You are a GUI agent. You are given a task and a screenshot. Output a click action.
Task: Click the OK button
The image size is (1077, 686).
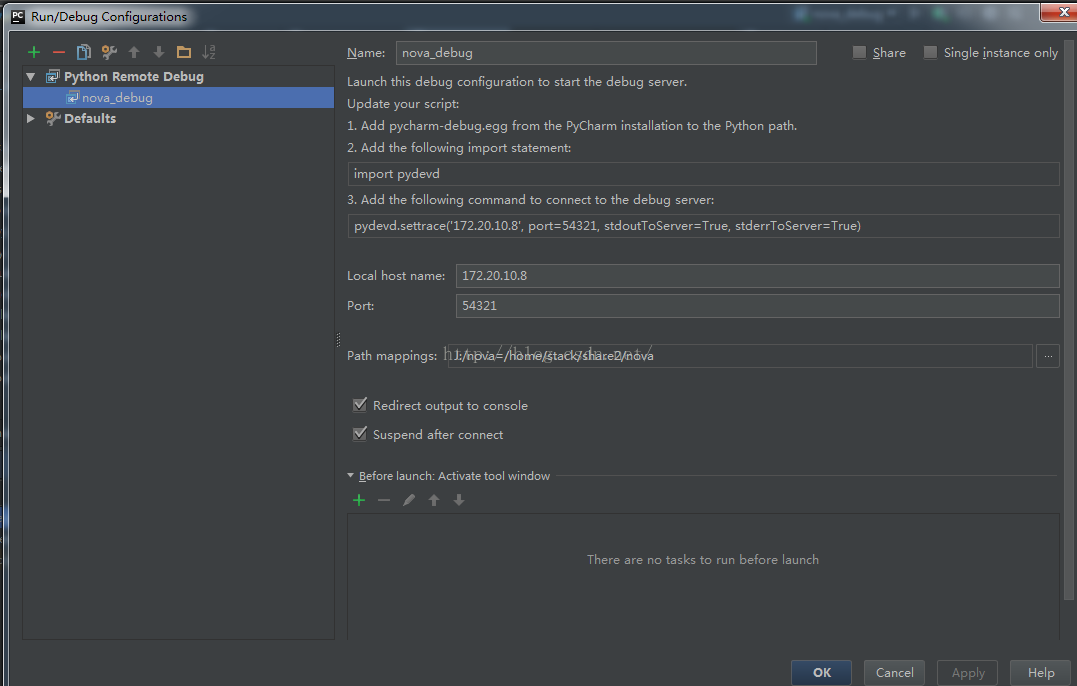pos(821,672)
